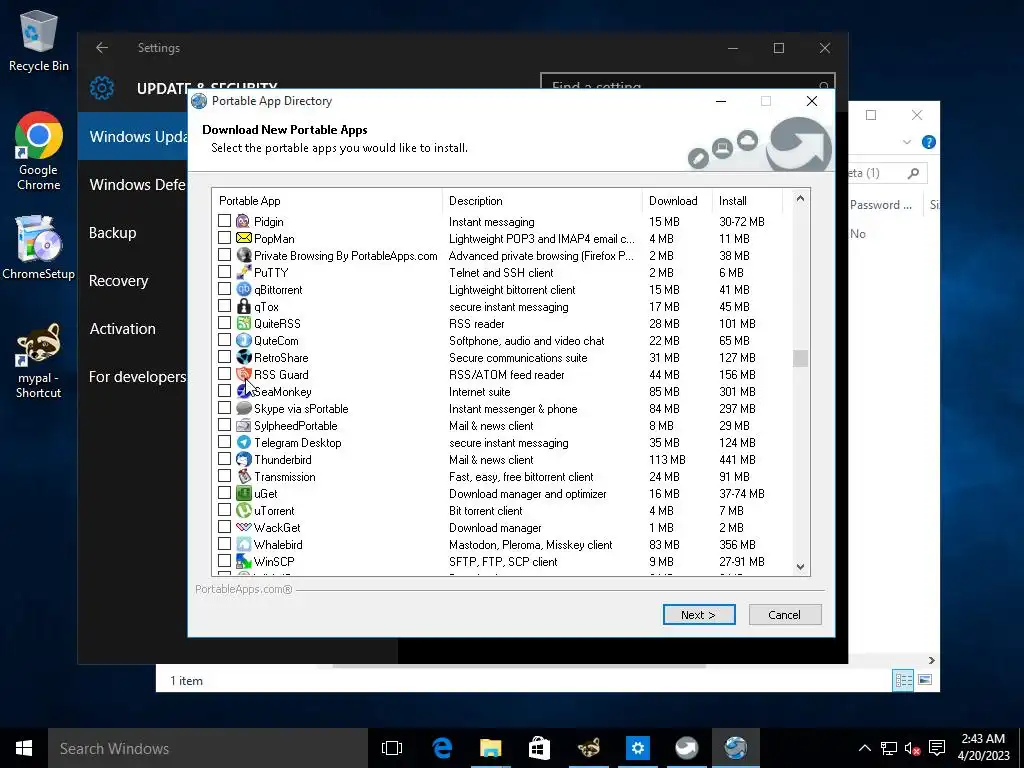Image resolution: width=1024 pixels, height=768 pixels.
Task: Check the uTorrent checkbox
Action: click(224, 509)
